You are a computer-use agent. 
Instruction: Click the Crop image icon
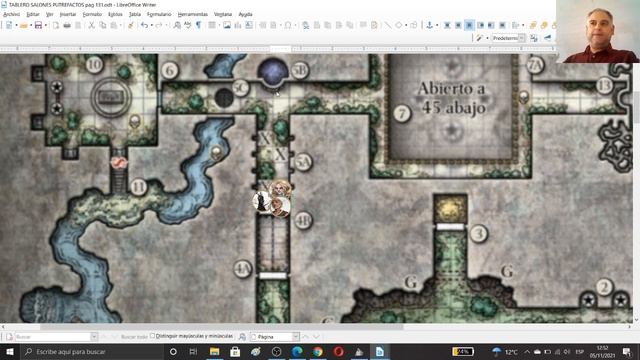coord(534,38)
